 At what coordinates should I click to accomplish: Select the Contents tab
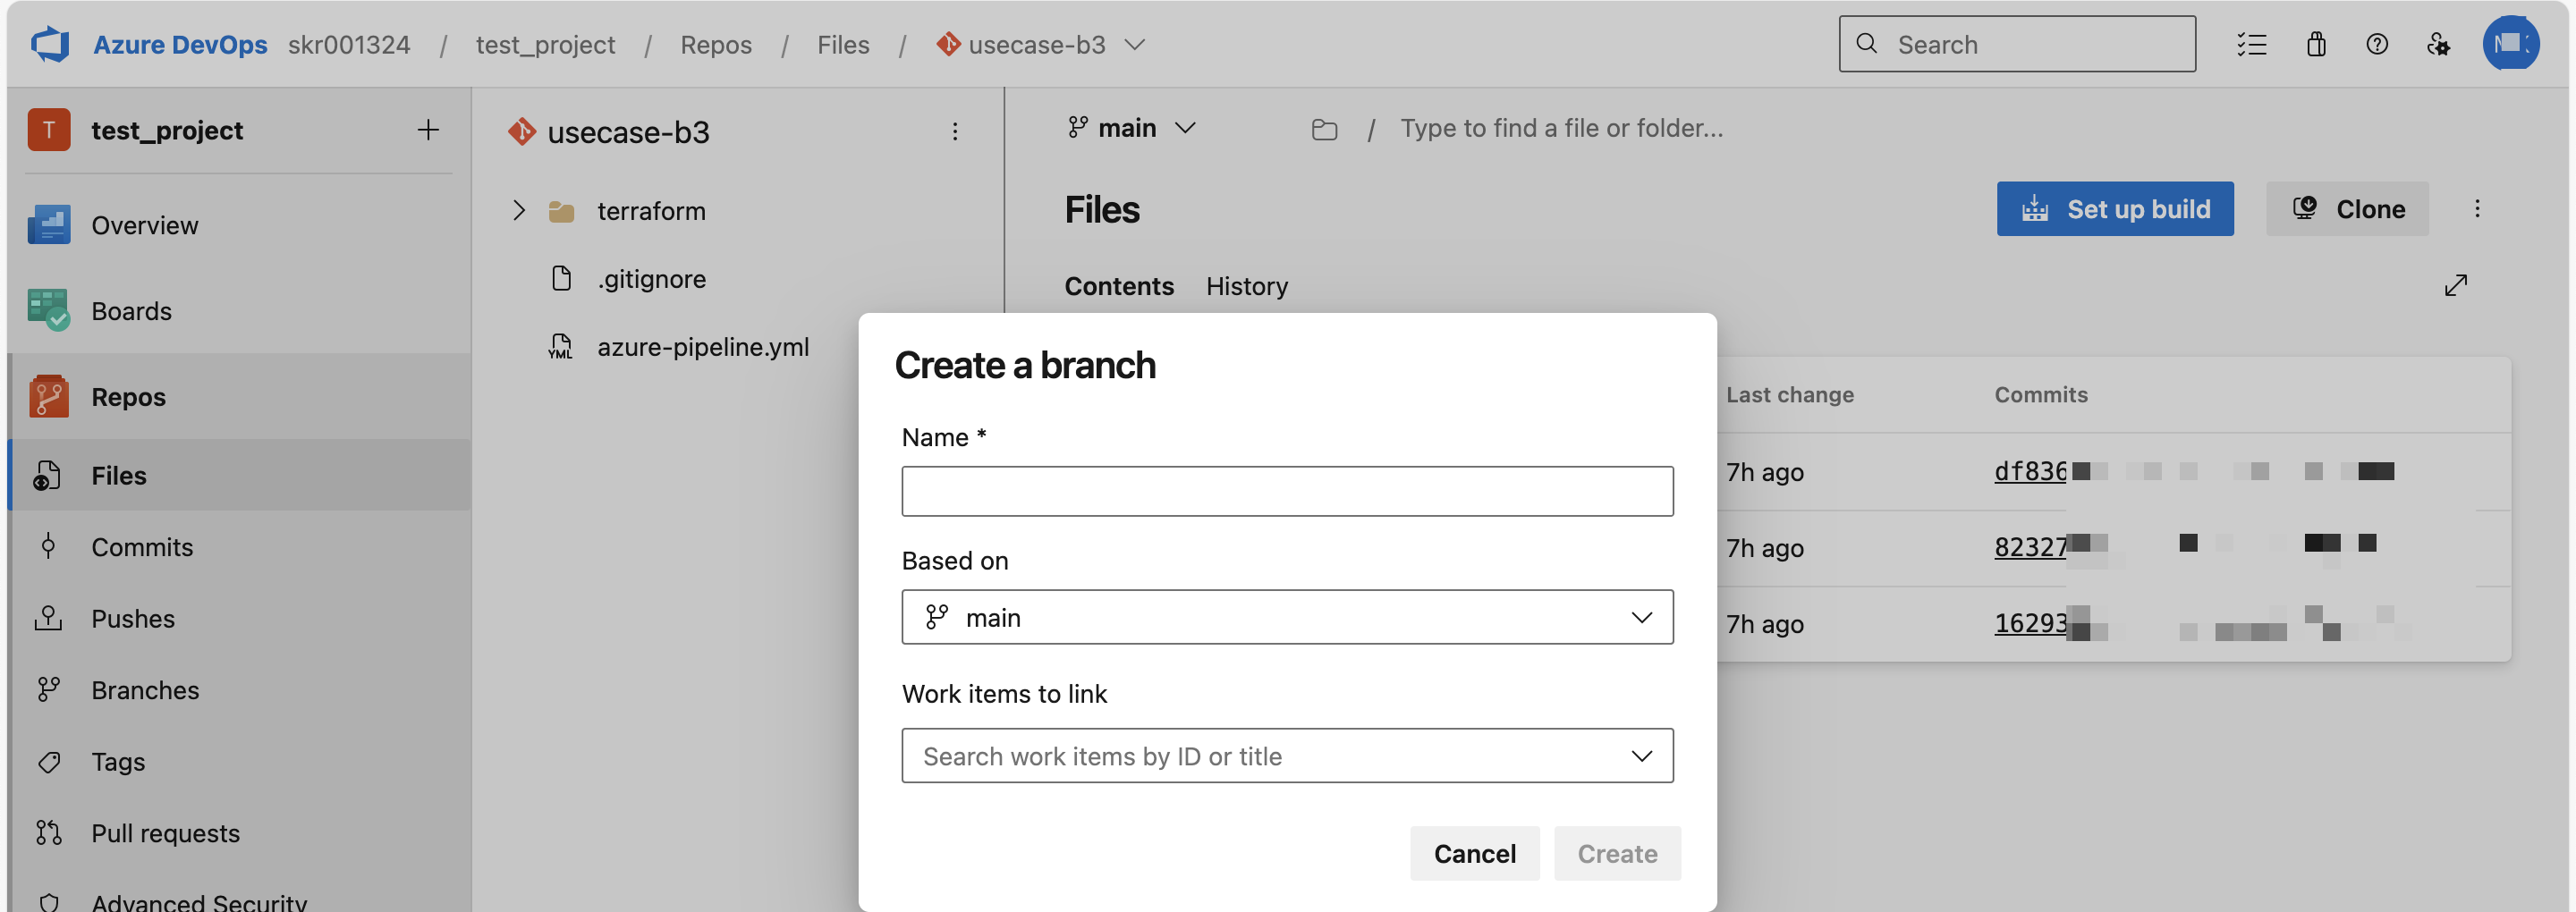coord(1119,286)
